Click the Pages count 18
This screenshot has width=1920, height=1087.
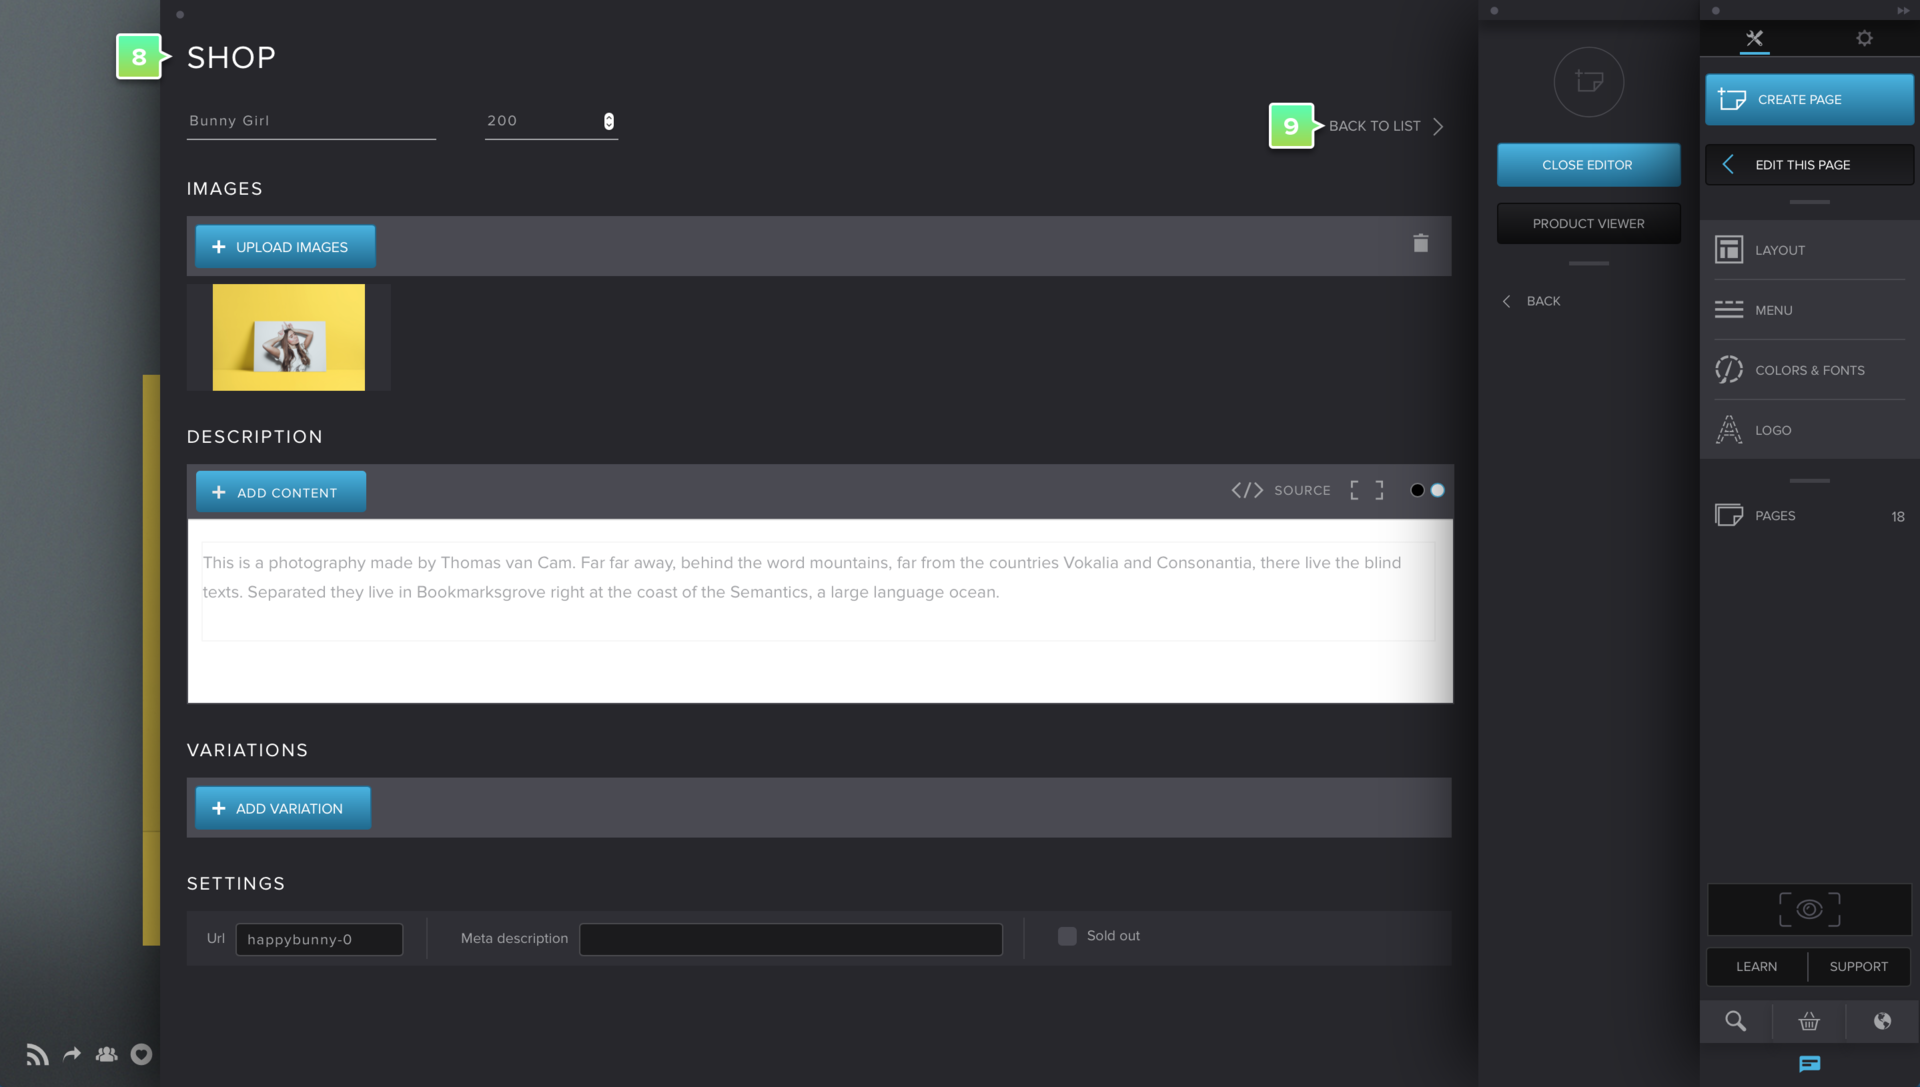(x=1898, y=517)
